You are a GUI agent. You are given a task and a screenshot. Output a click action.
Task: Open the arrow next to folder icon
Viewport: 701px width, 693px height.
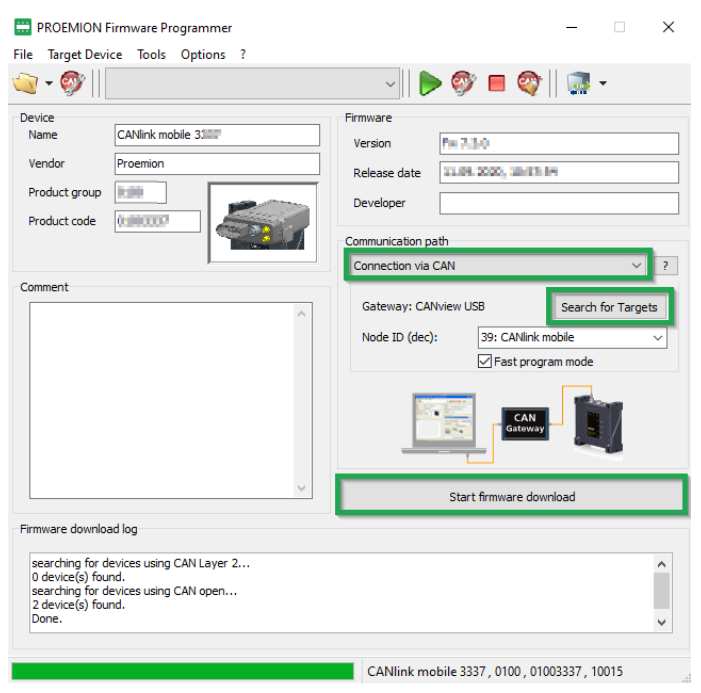tap(48, 84)
